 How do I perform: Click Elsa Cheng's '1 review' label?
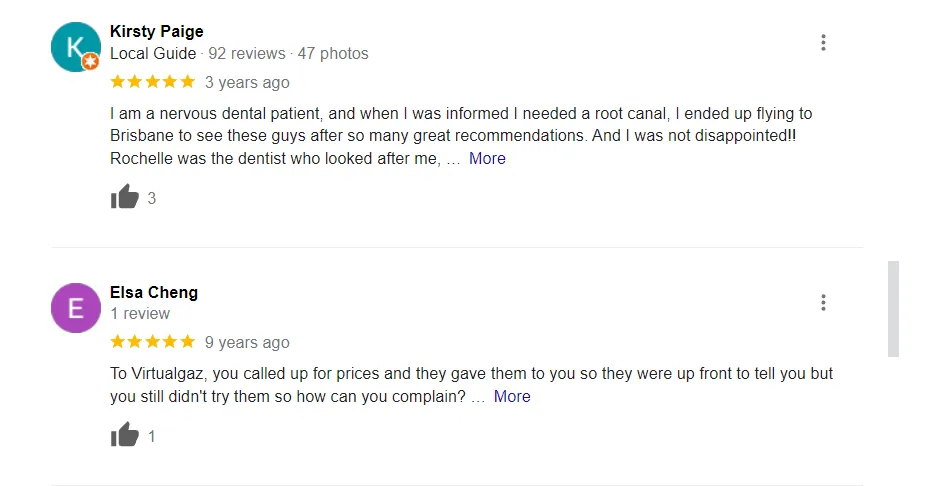140,314
